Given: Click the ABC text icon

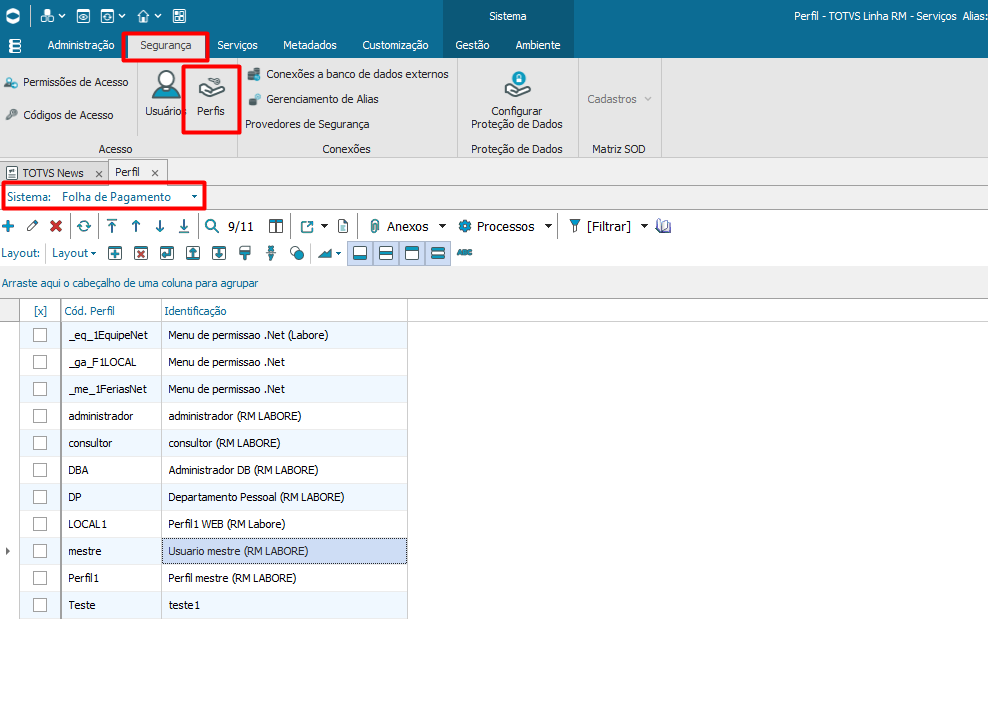Looking at the screenshot, I should (x=464, y=253).
